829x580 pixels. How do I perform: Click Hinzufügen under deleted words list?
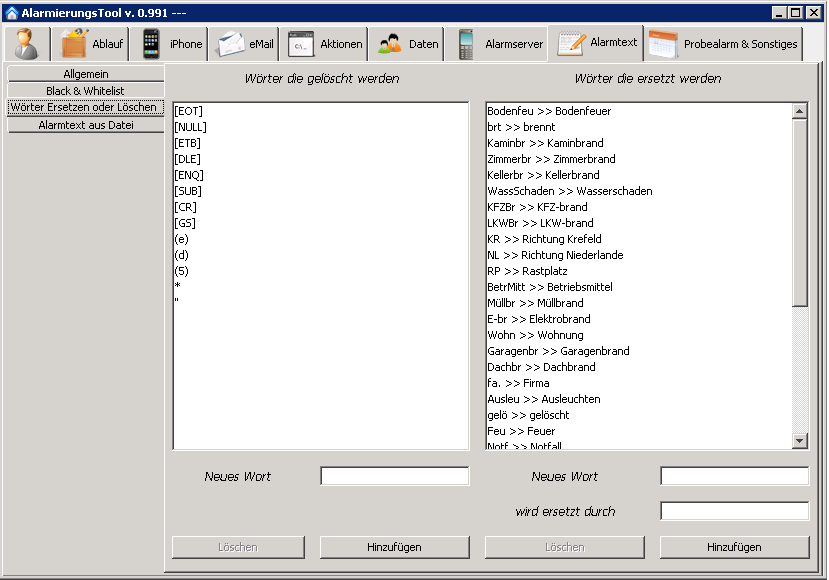394,547
